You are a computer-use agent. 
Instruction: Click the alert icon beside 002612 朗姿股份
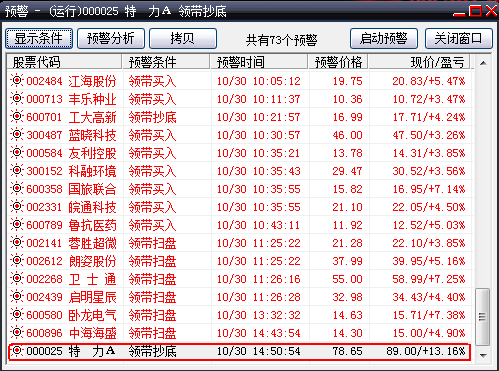[17, 260]
